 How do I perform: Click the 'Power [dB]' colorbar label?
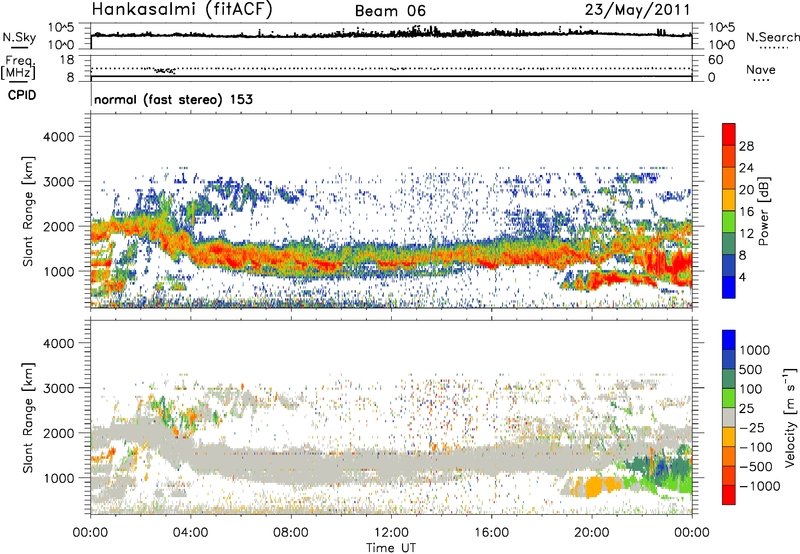(x=763, y=211)
